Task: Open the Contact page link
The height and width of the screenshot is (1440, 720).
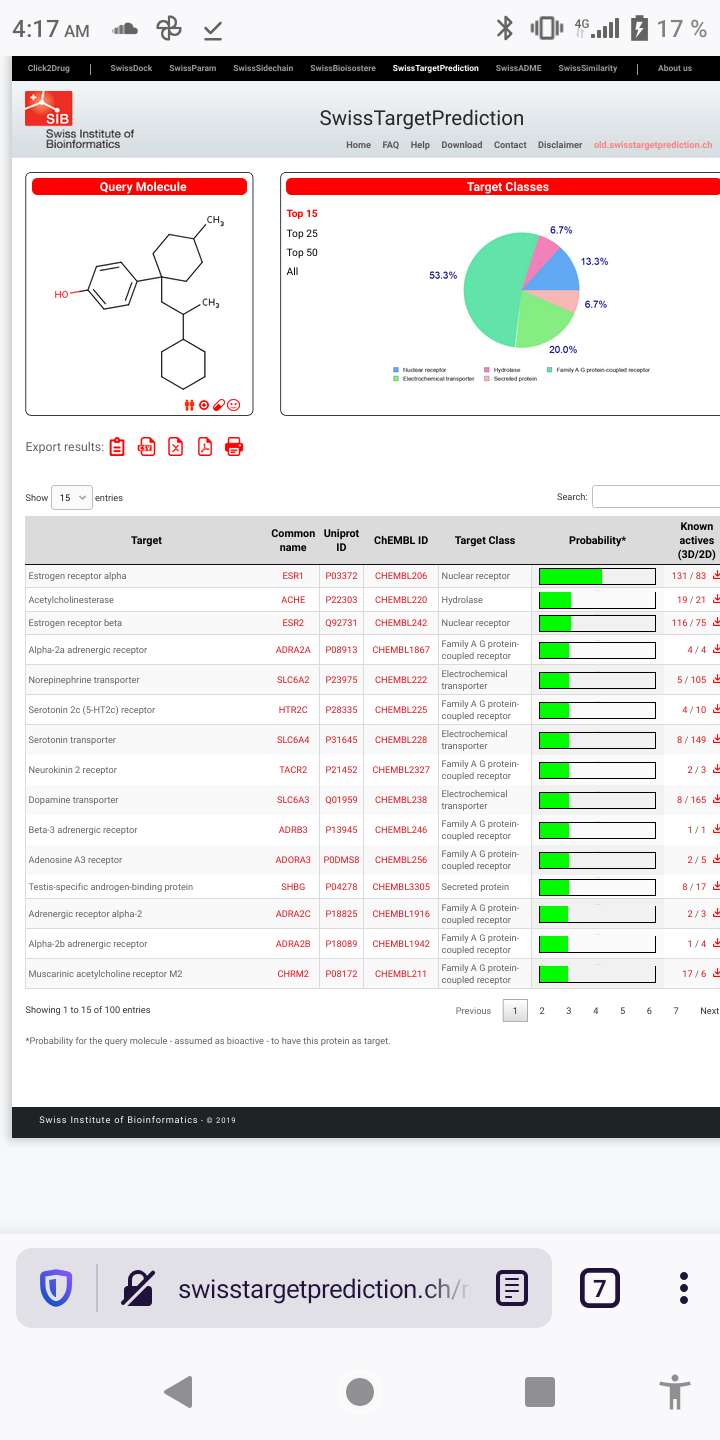Action: (510, 145)
